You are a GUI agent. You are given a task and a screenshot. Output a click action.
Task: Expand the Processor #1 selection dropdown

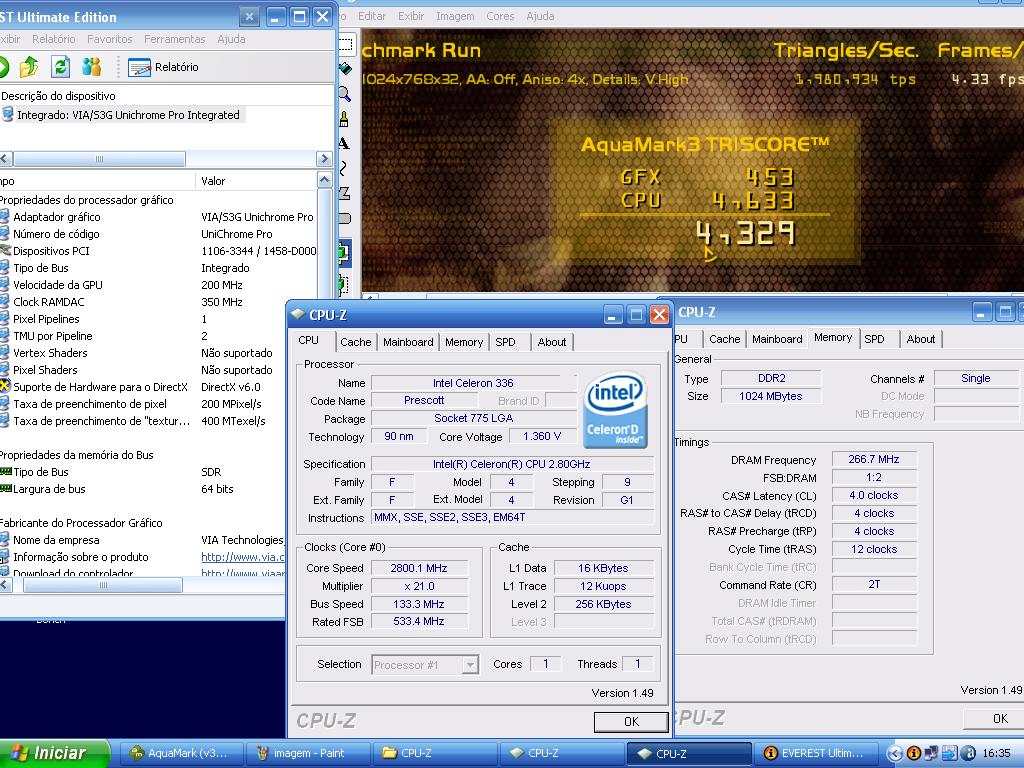point(470,665)
